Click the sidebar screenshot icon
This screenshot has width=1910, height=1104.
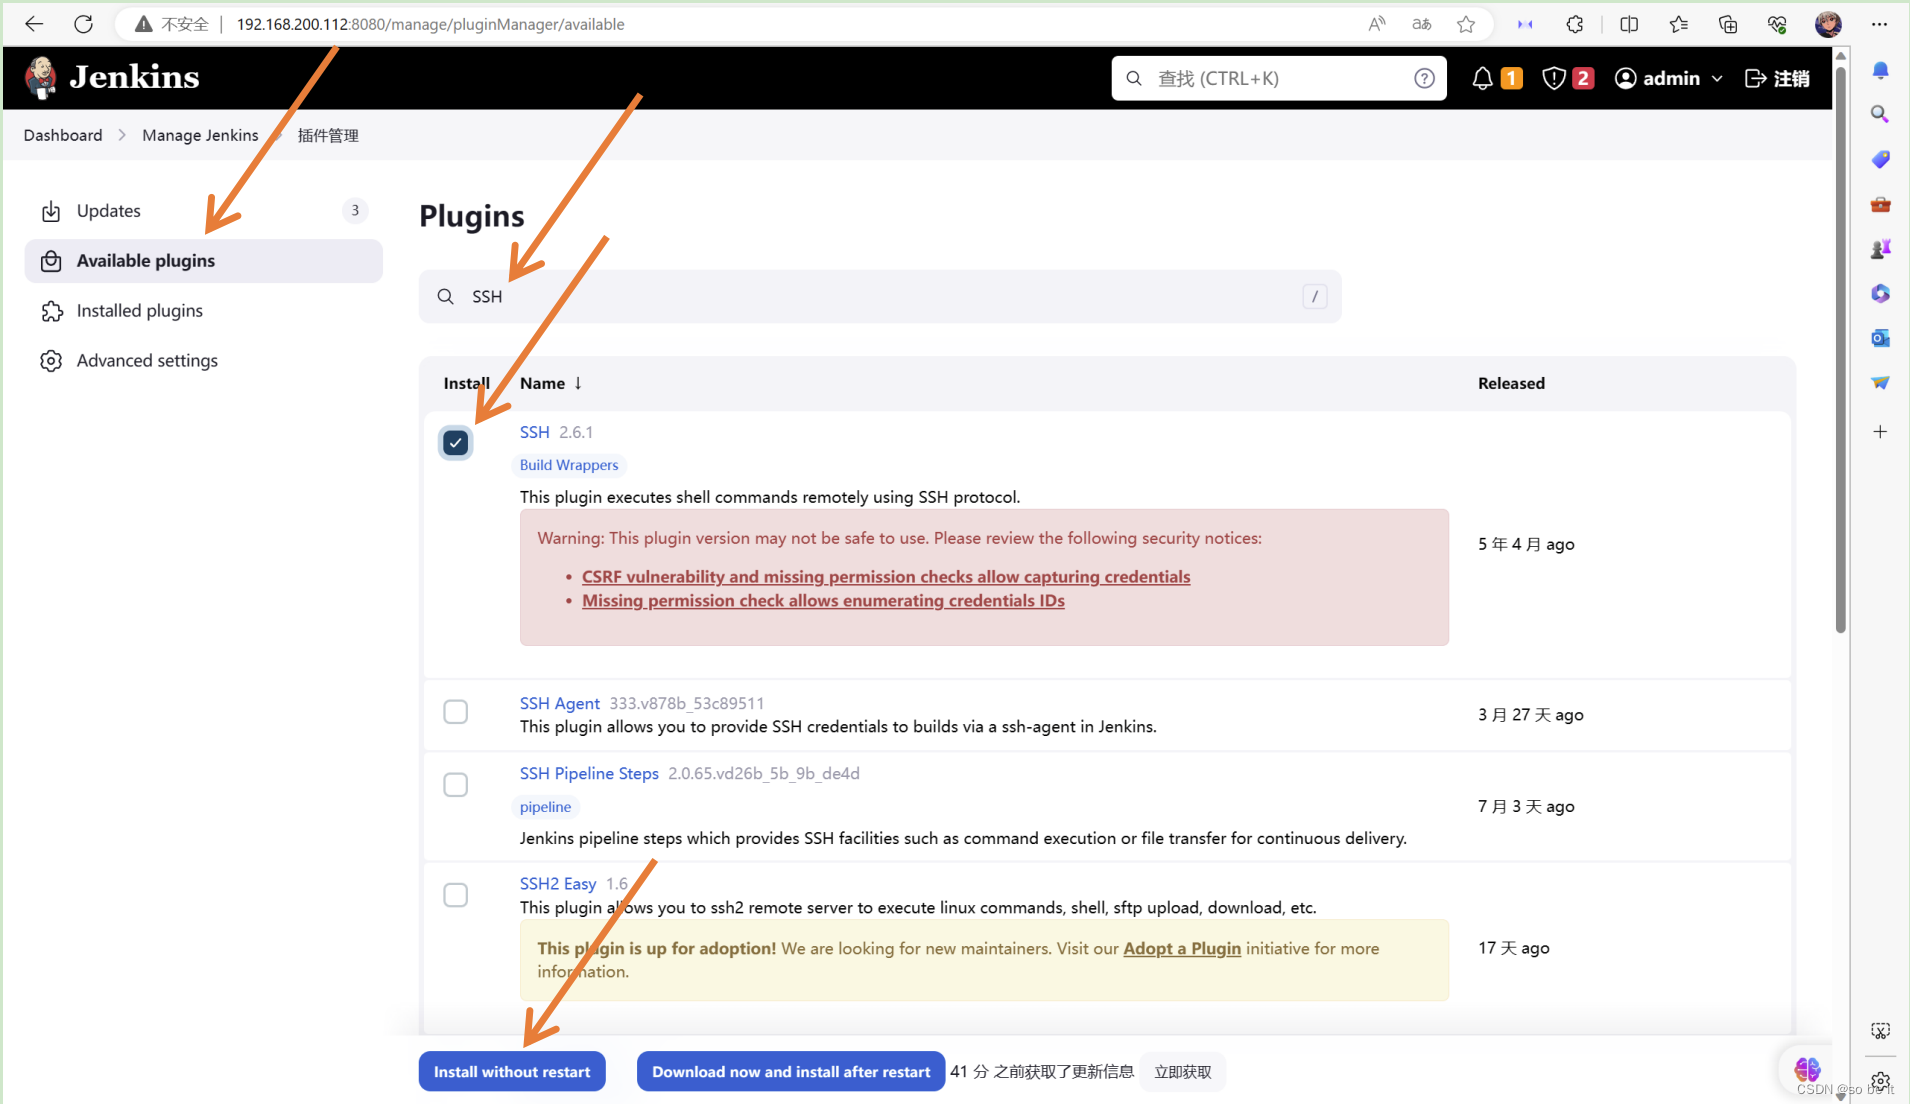point(1881,1031)
